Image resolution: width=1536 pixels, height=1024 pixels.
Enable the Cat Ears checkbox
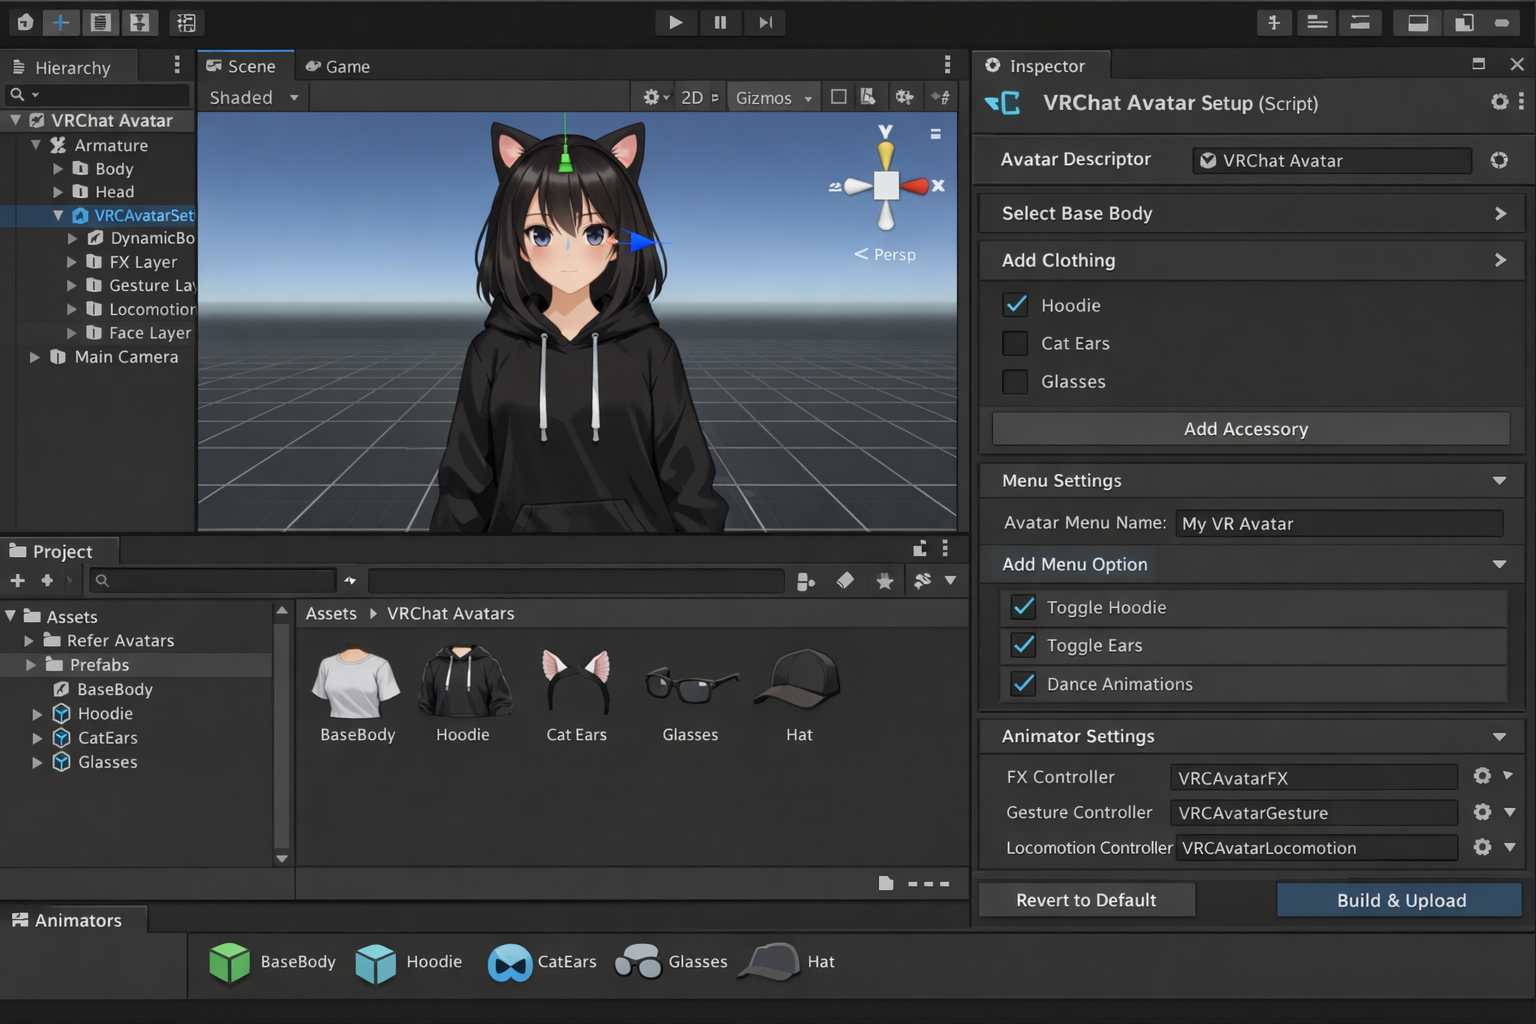(1016, 343)
